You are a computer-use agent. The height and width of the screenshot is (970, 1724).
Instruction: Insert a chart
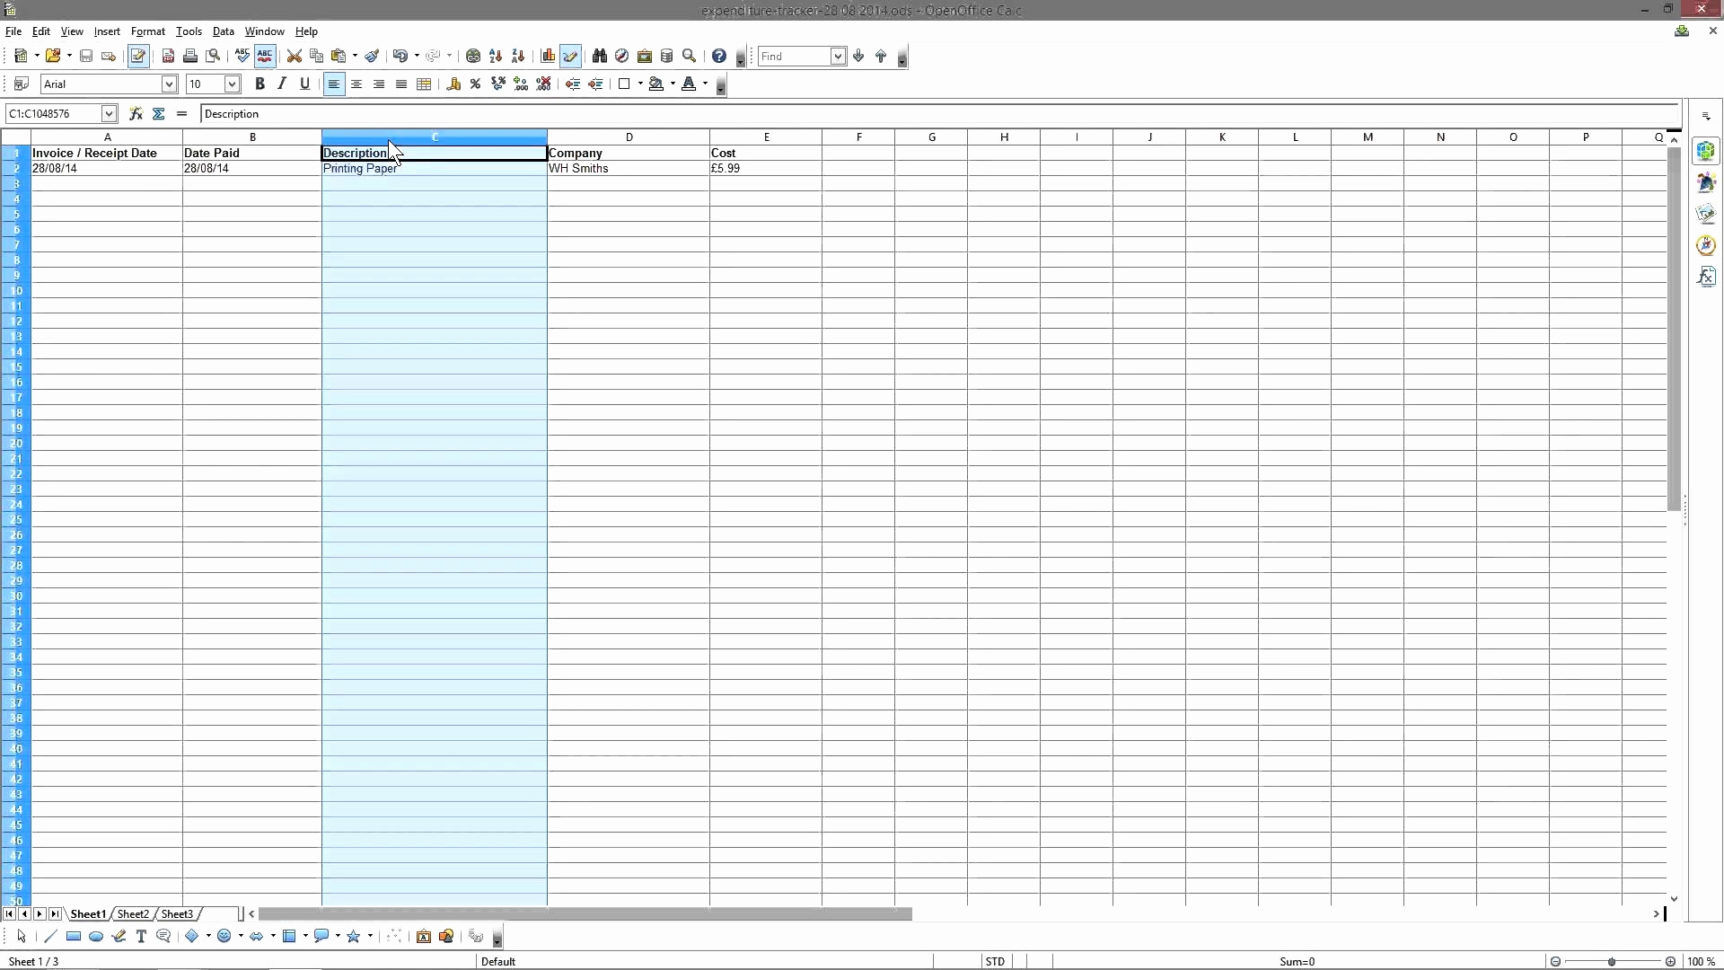pos(547,56)
